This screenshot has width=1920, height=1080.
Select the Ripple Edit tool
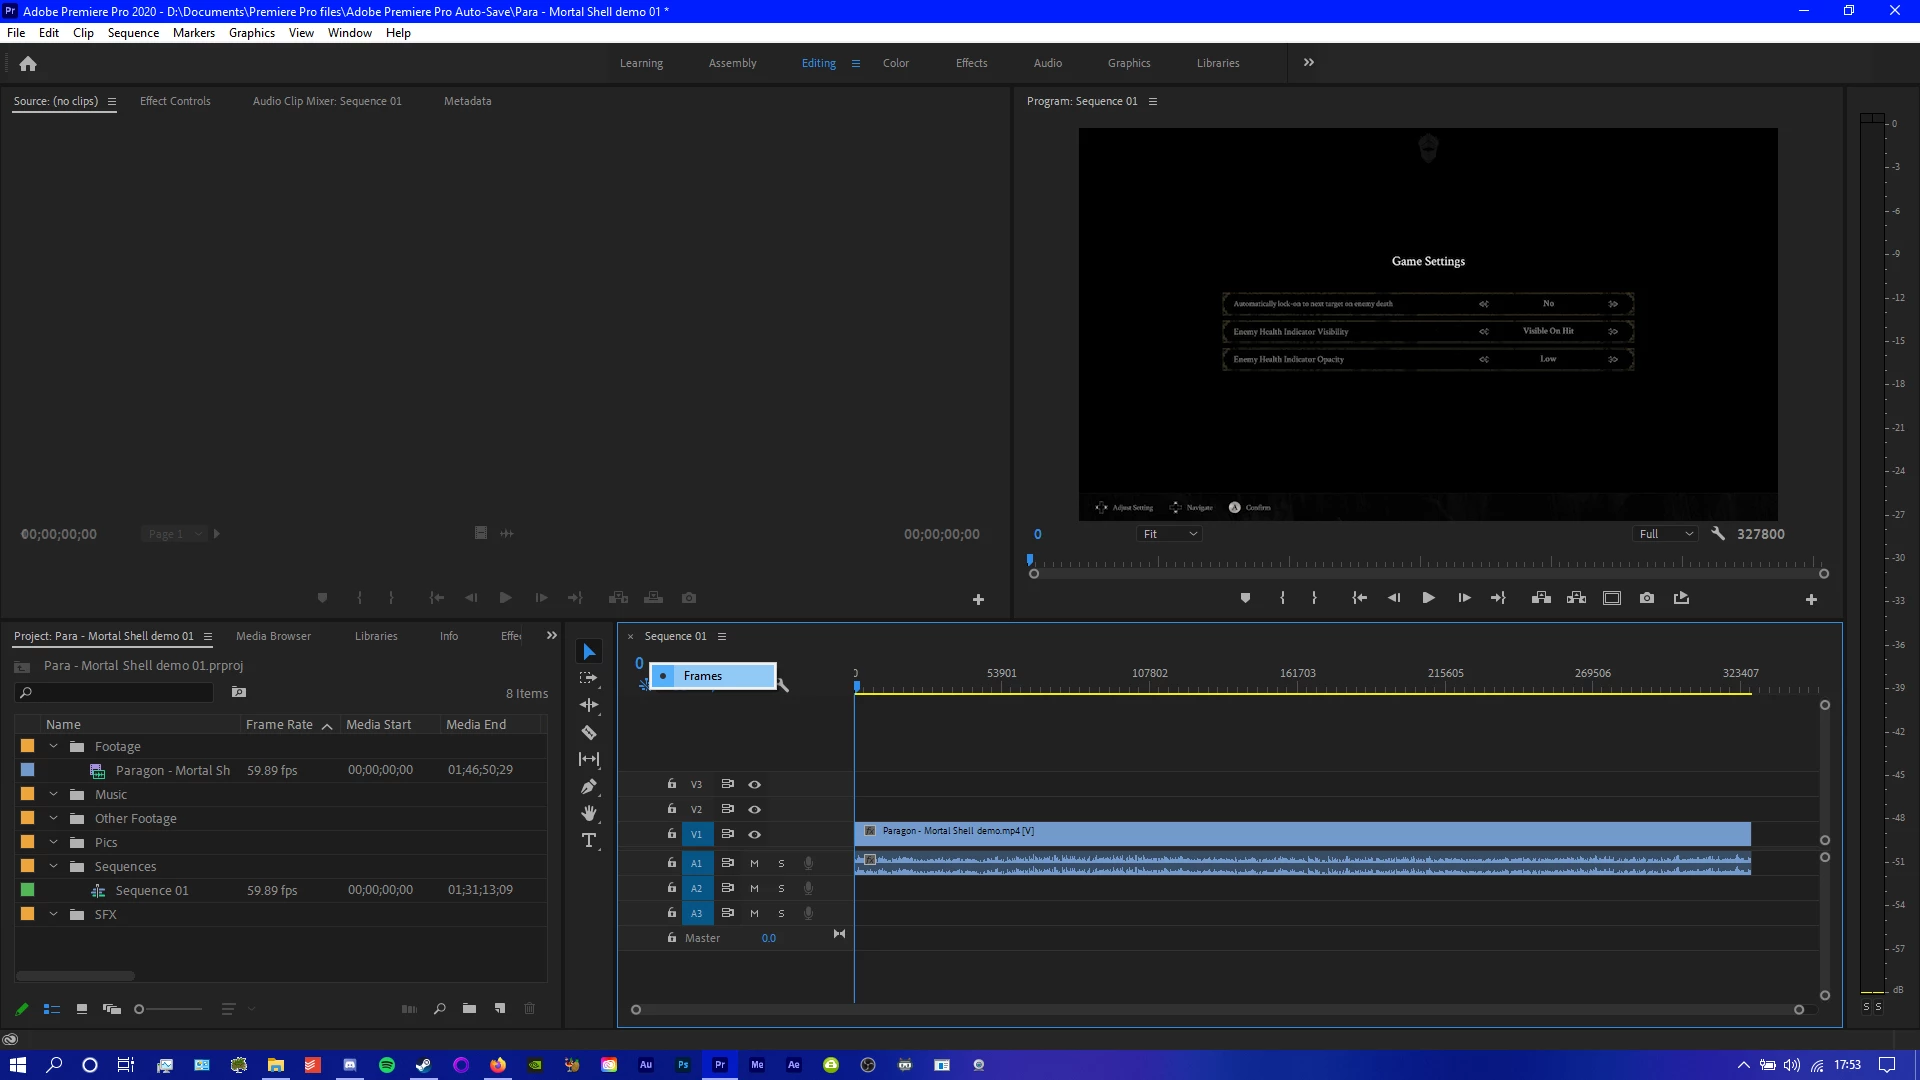(589, 705)
